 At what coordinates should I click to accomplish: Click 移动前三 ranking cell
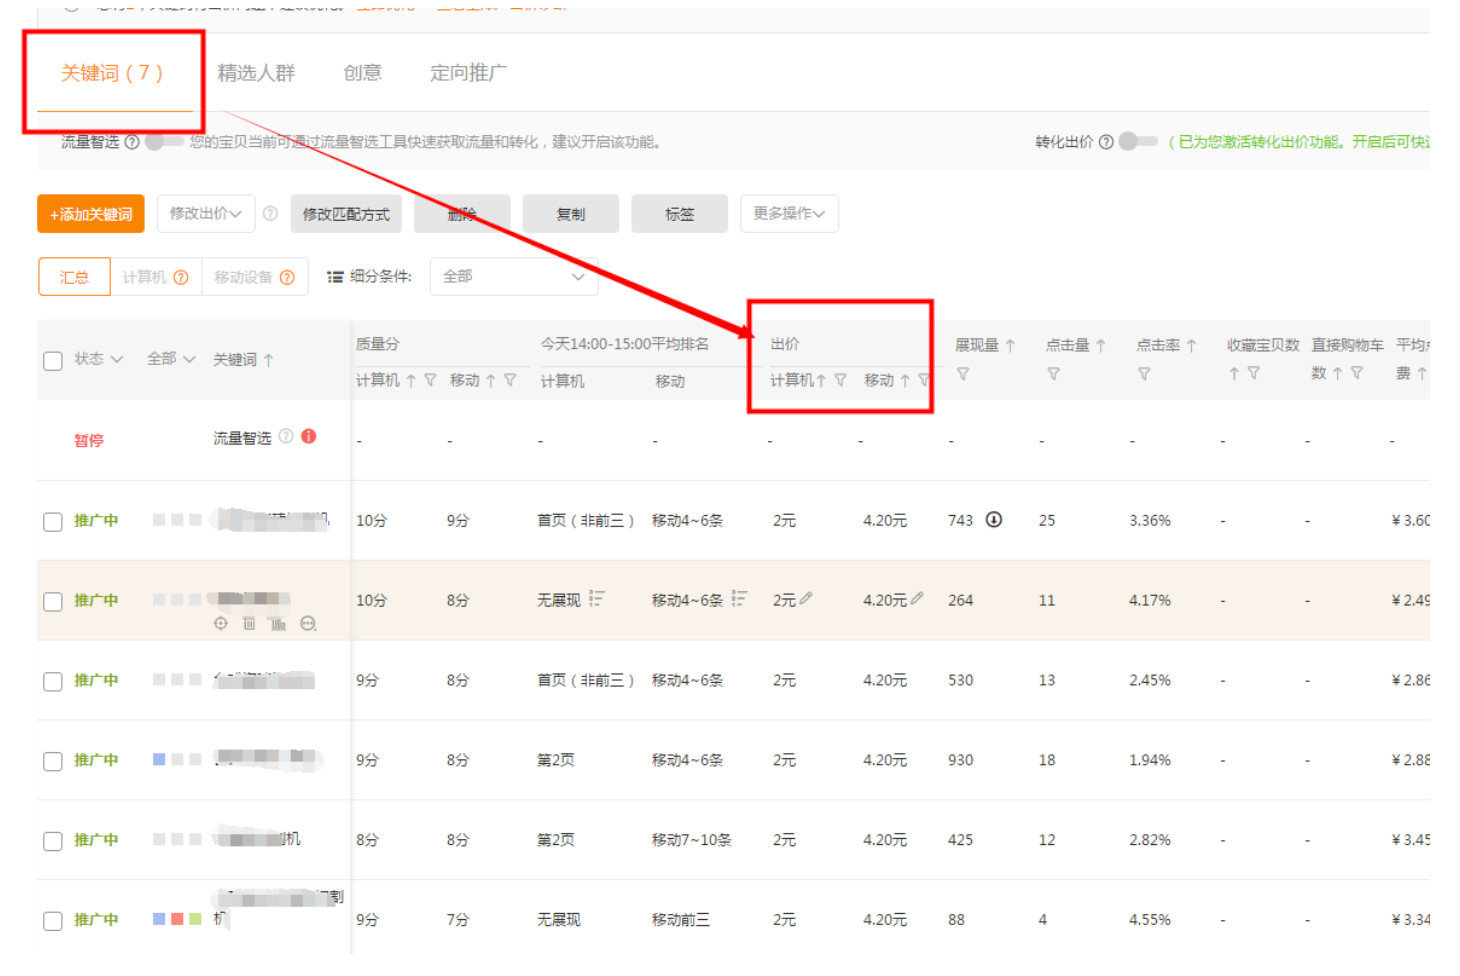[681, 920]
